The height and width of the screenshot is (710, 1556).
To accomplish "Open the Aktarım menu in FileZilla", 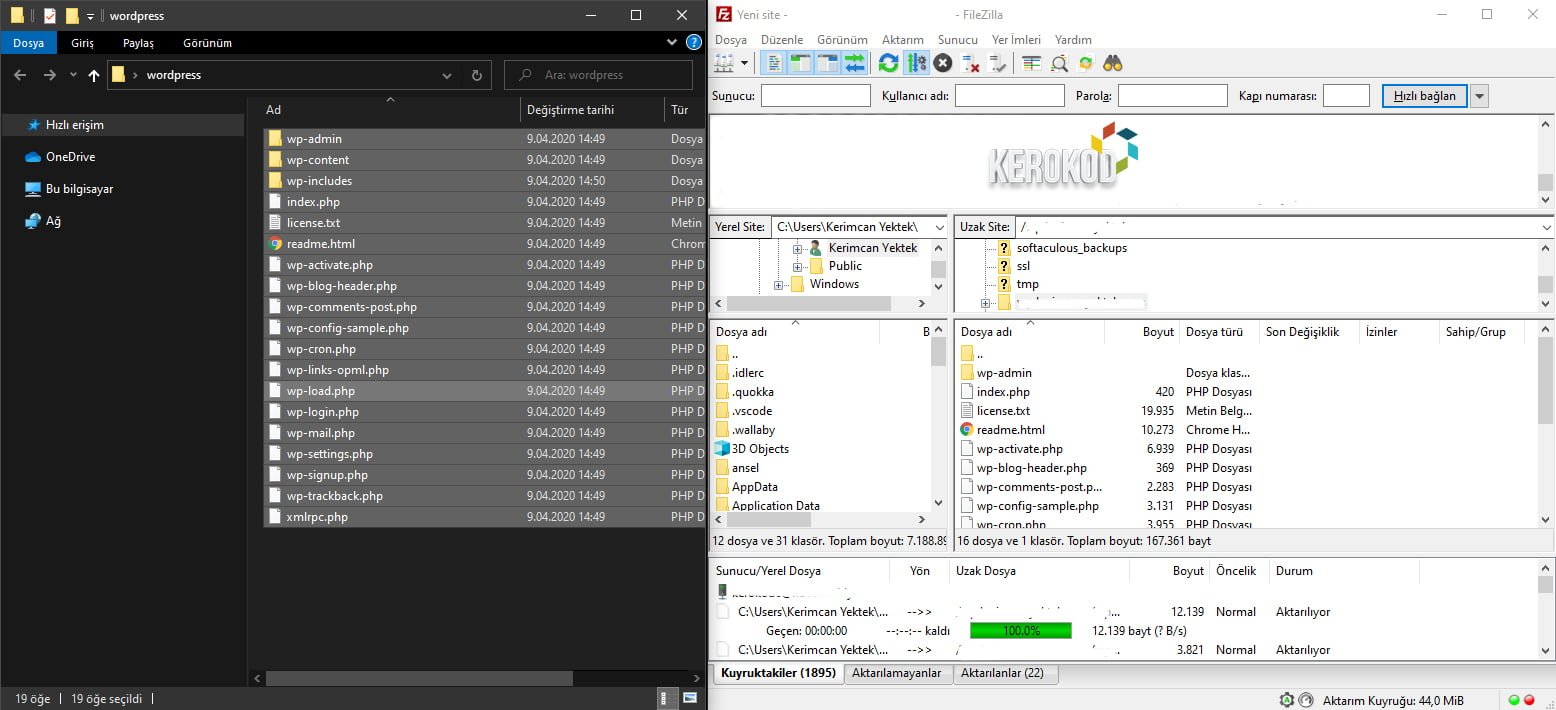I will [903, 40].
